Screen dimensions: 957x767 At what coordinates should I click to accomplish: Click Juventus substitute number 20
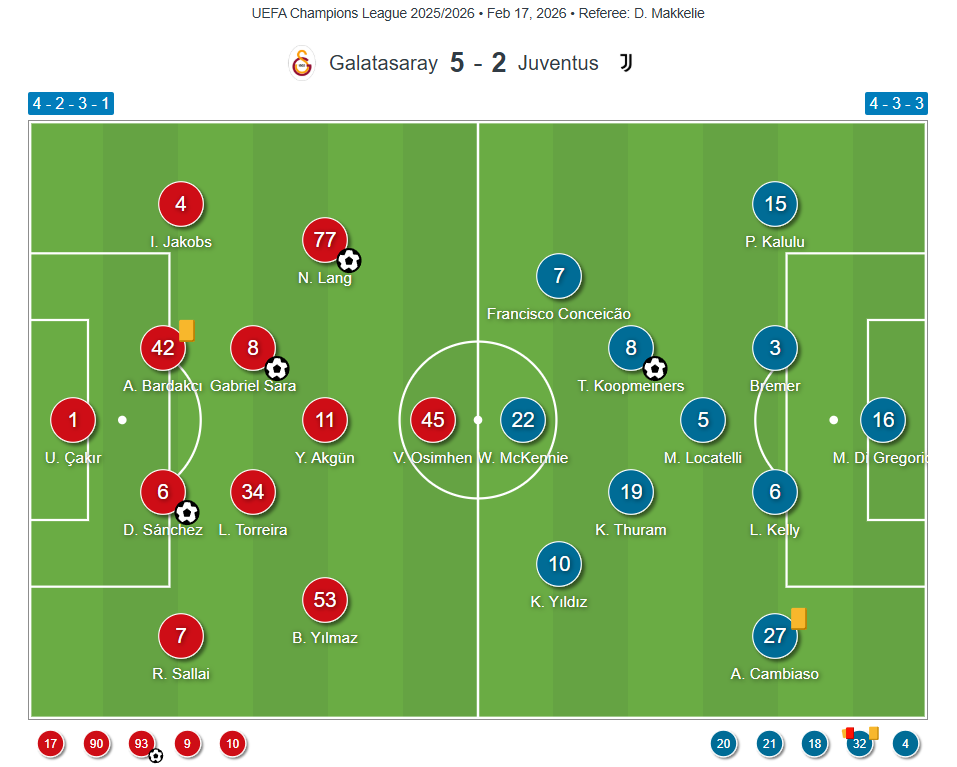[x=723, y=744]
